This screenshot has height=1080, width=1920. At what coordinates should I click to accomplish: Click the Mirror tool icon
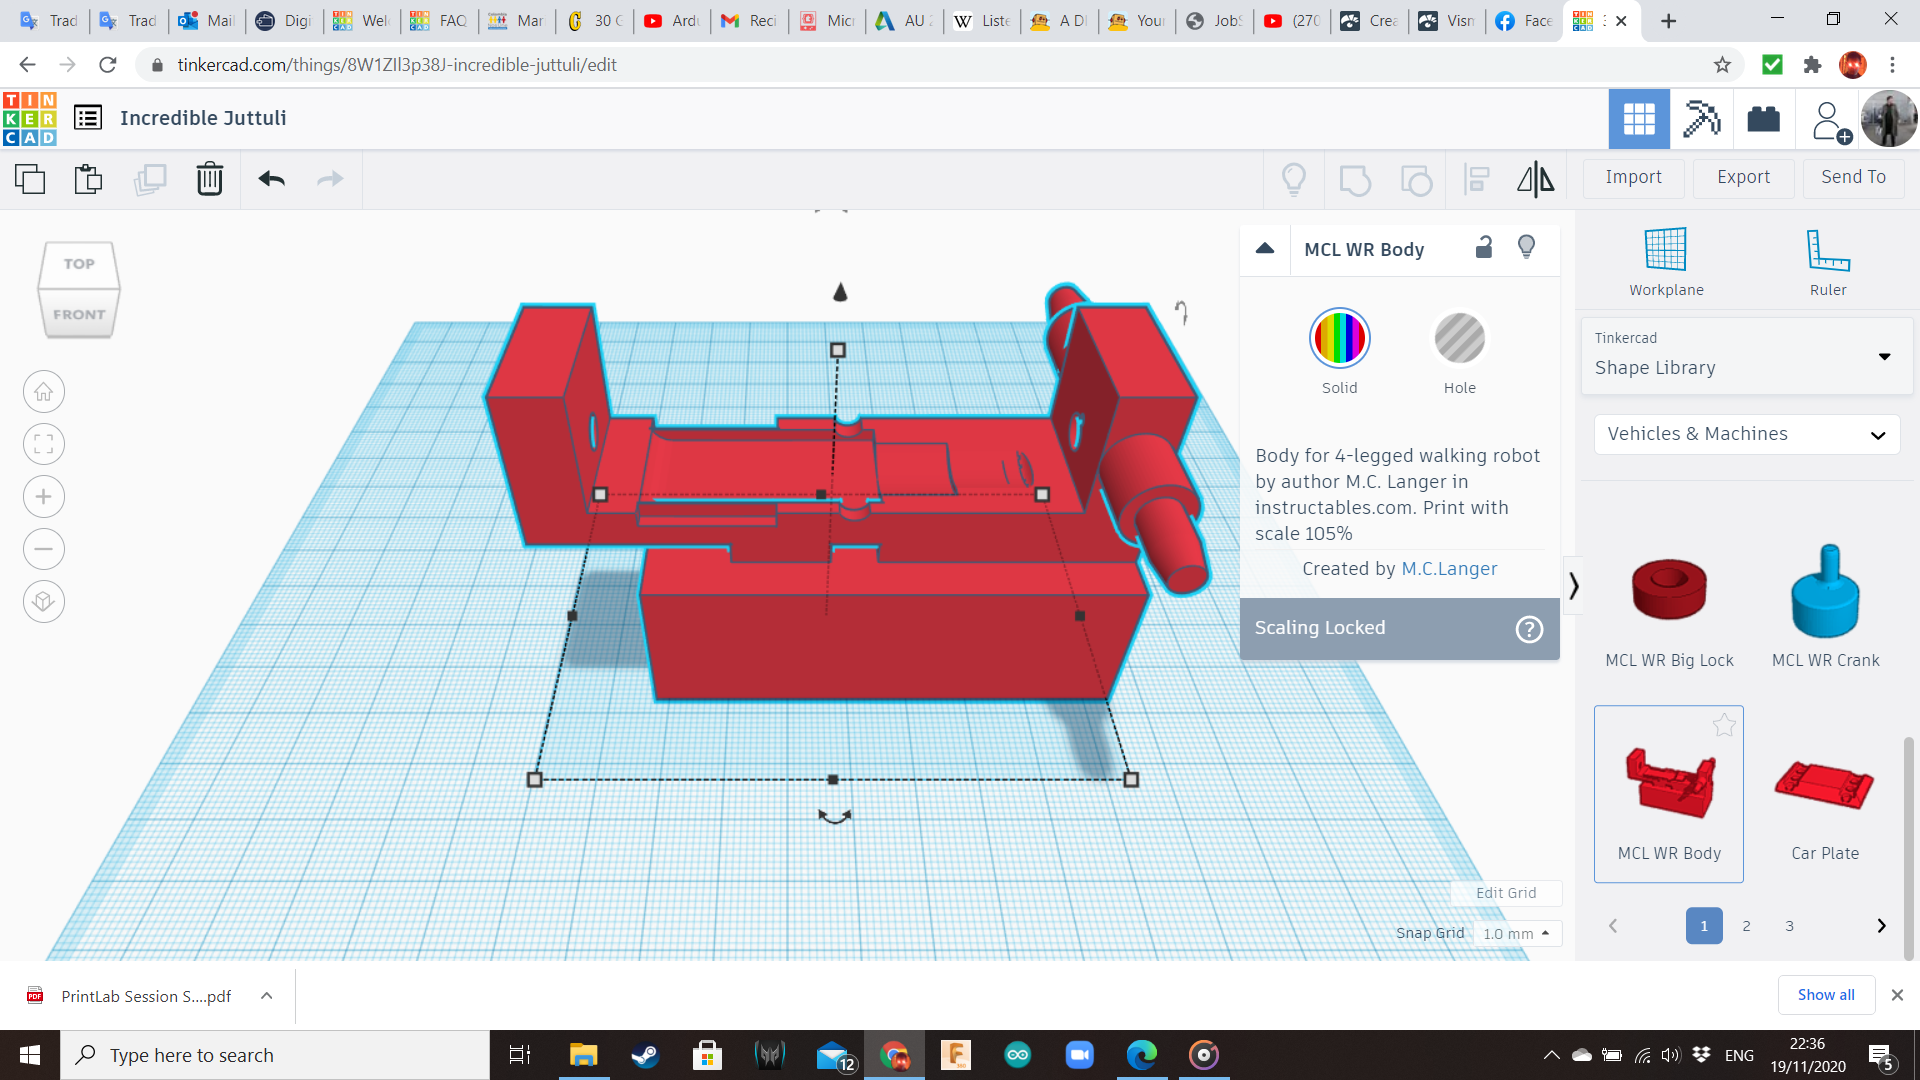[x=1535, y=179]
